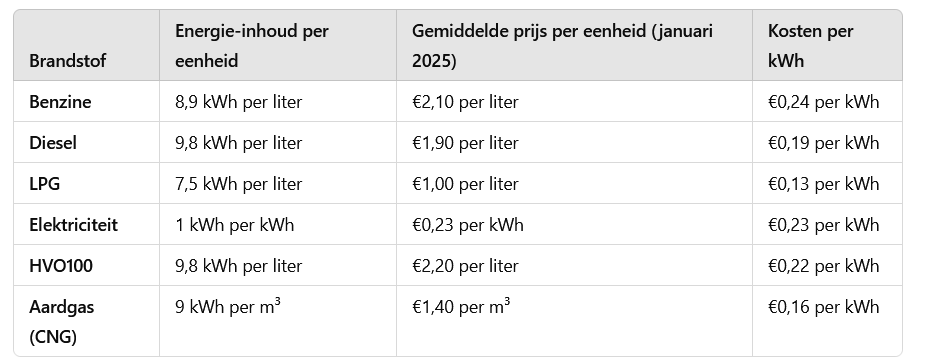Select the Diesel fuel cell
The height and width of the screenshot is (360, 931).
tap(53, 143)
